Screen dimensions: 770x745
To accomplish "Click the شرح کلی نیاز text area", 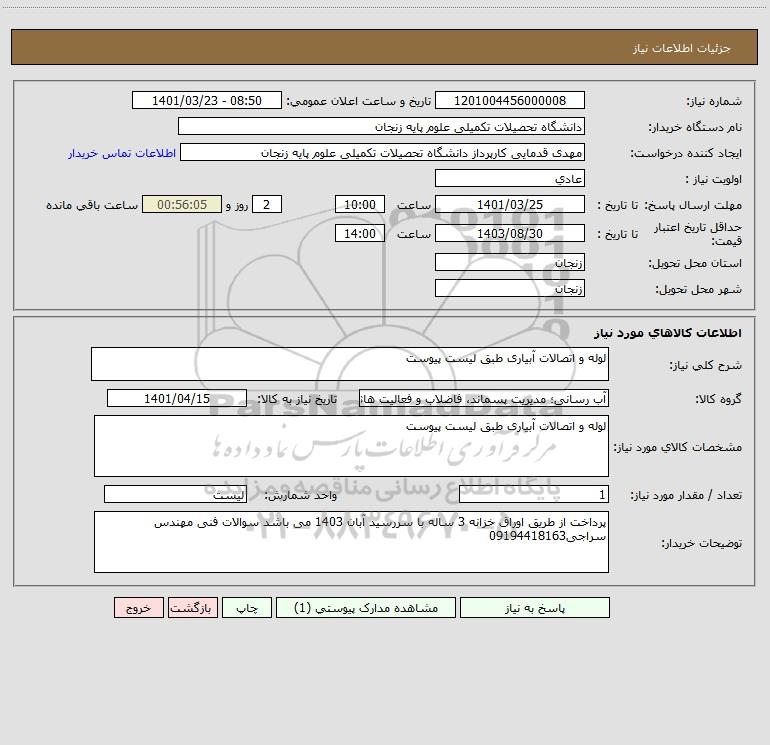I will point(350,364).
